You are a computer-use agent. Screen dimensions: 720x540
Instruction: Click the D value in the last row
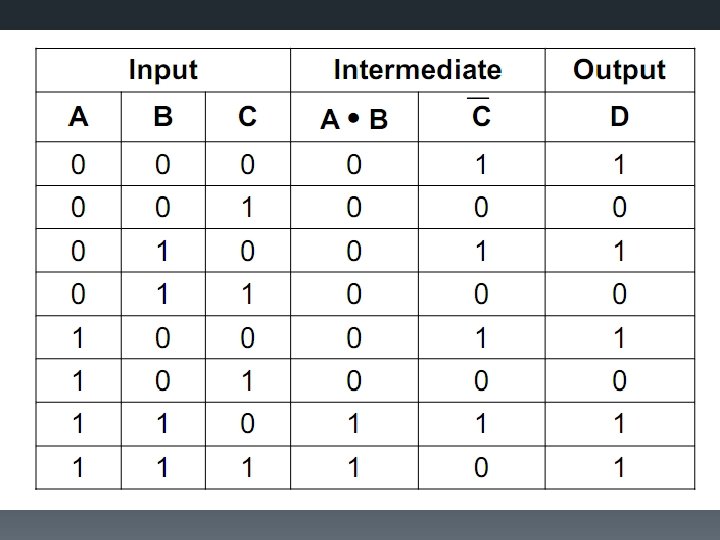coord(619,467)
